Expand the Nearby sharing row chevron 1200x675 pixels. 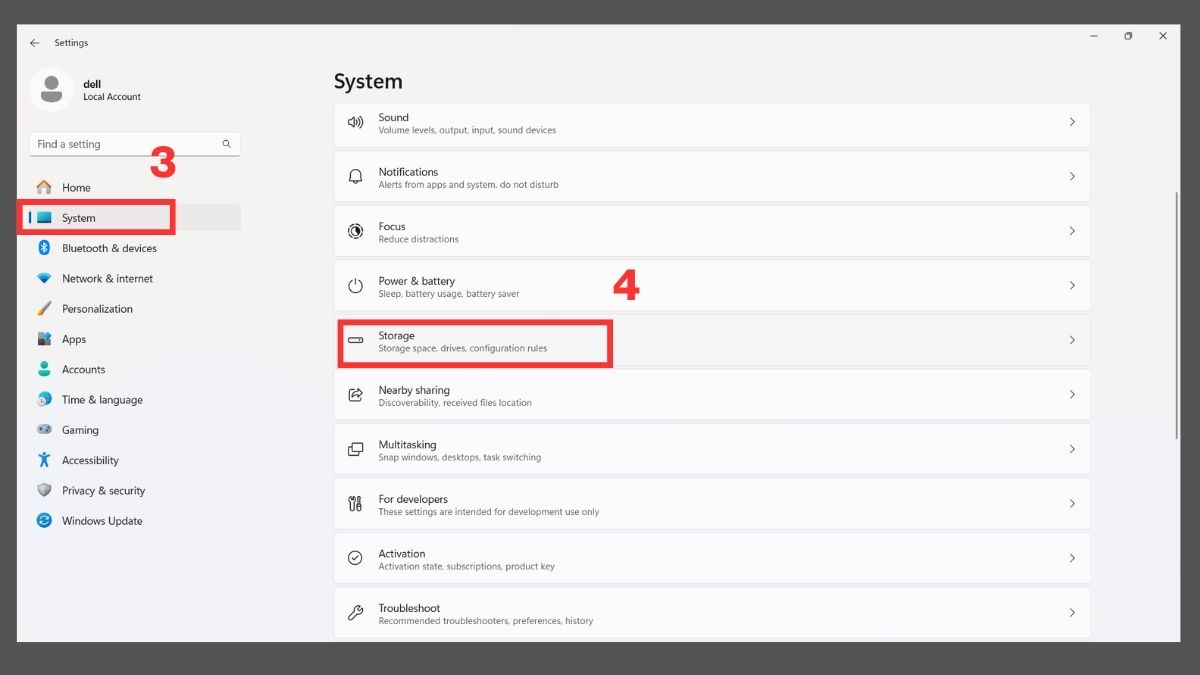(1072, 394)
